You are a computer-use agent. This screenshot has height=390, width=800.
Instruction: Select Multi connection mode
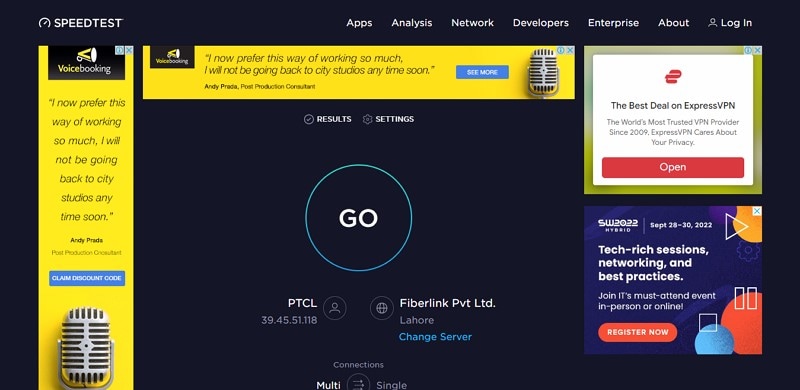[x=329, y=385]
